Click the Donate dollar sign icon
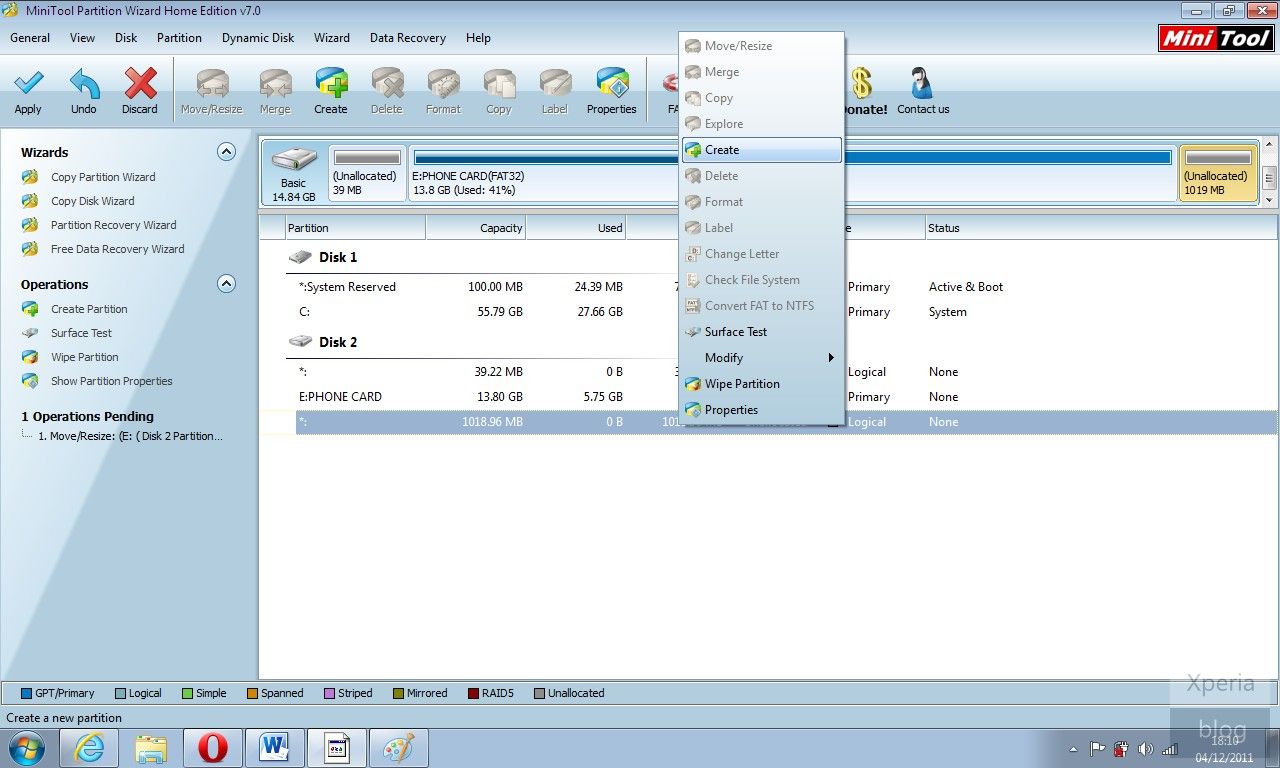The height and width of the screenshot is (768, 1280). click(x=861, y=83)
